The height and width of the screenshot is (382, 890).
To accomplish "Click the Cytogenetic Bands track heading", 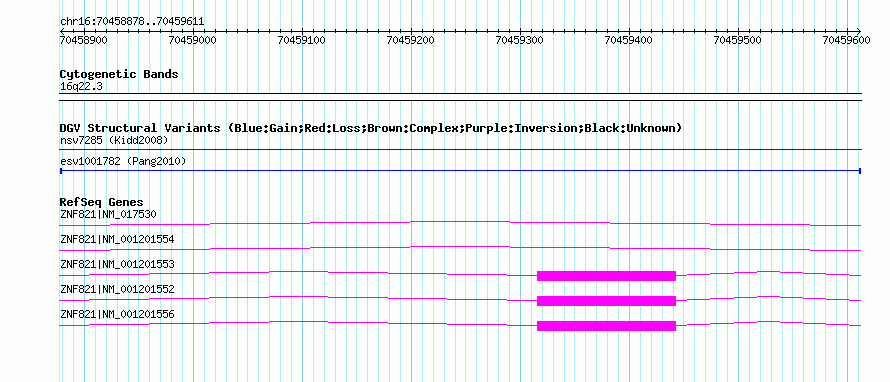I will (119, 74).
